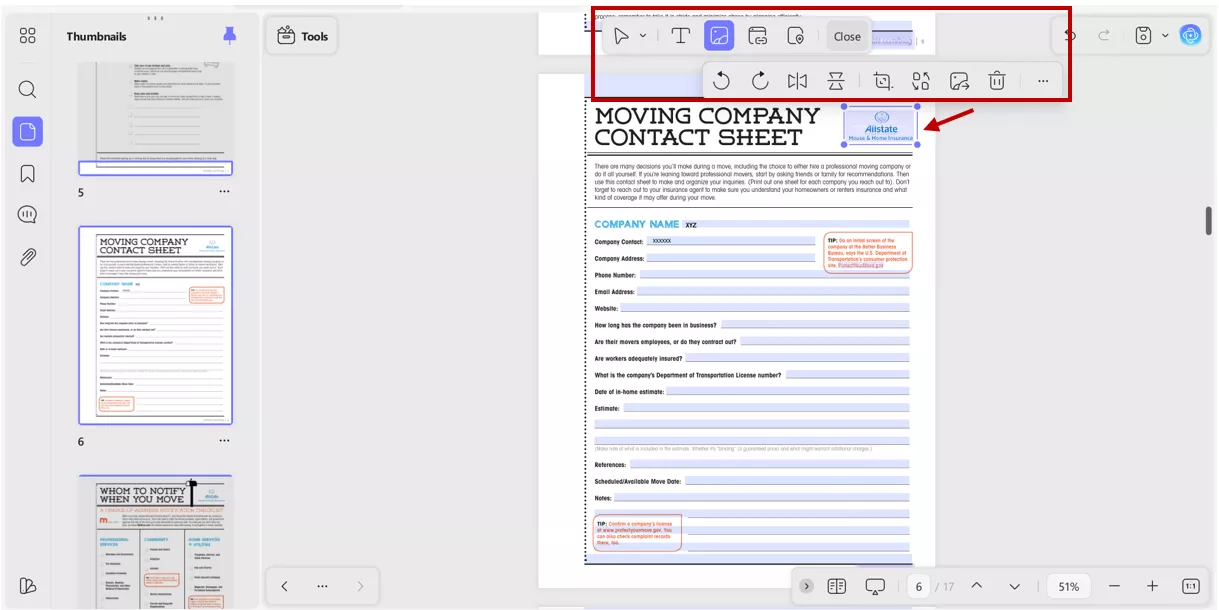Click the page number field showing 6

[919, 586]
